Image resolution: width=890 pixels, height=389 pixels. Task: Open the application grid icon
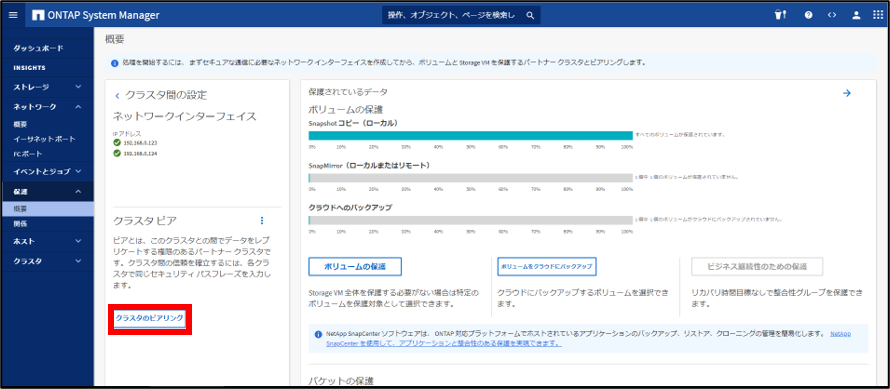click(x=878, y=15)
